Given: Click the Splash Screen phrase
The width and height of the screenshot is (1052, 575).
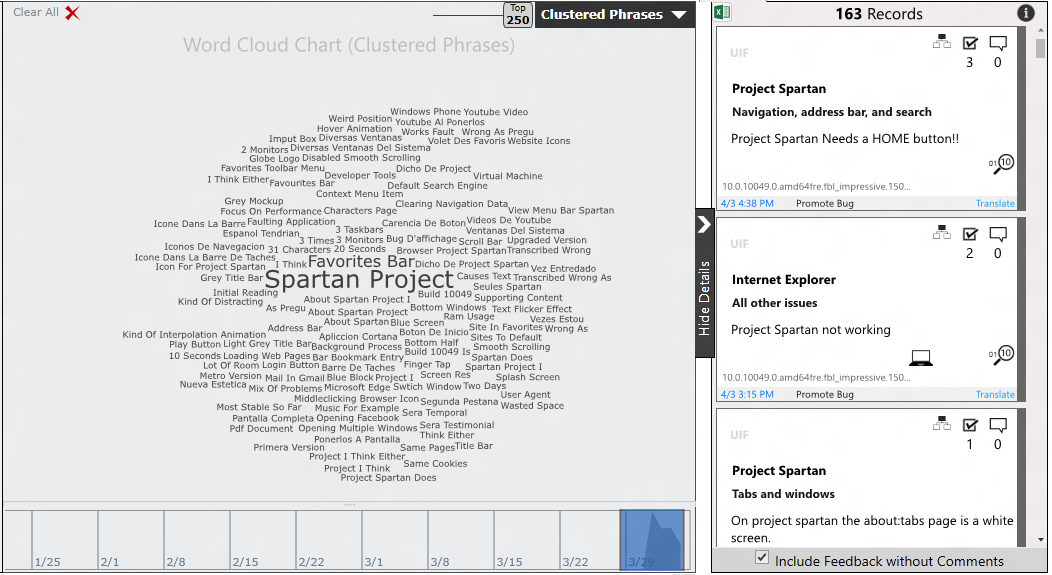Looking at the screenshot, I should click(527, 377).
